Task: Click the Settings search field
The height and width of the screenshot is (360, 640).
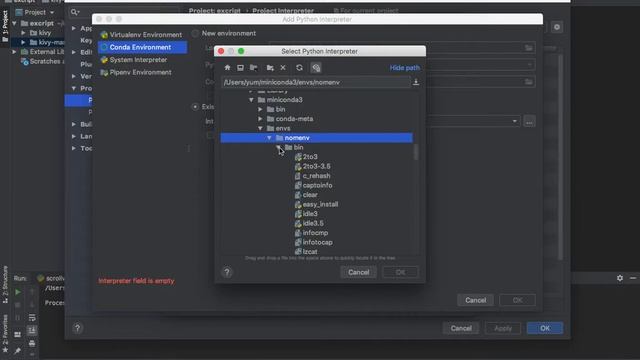Action: 124,12
